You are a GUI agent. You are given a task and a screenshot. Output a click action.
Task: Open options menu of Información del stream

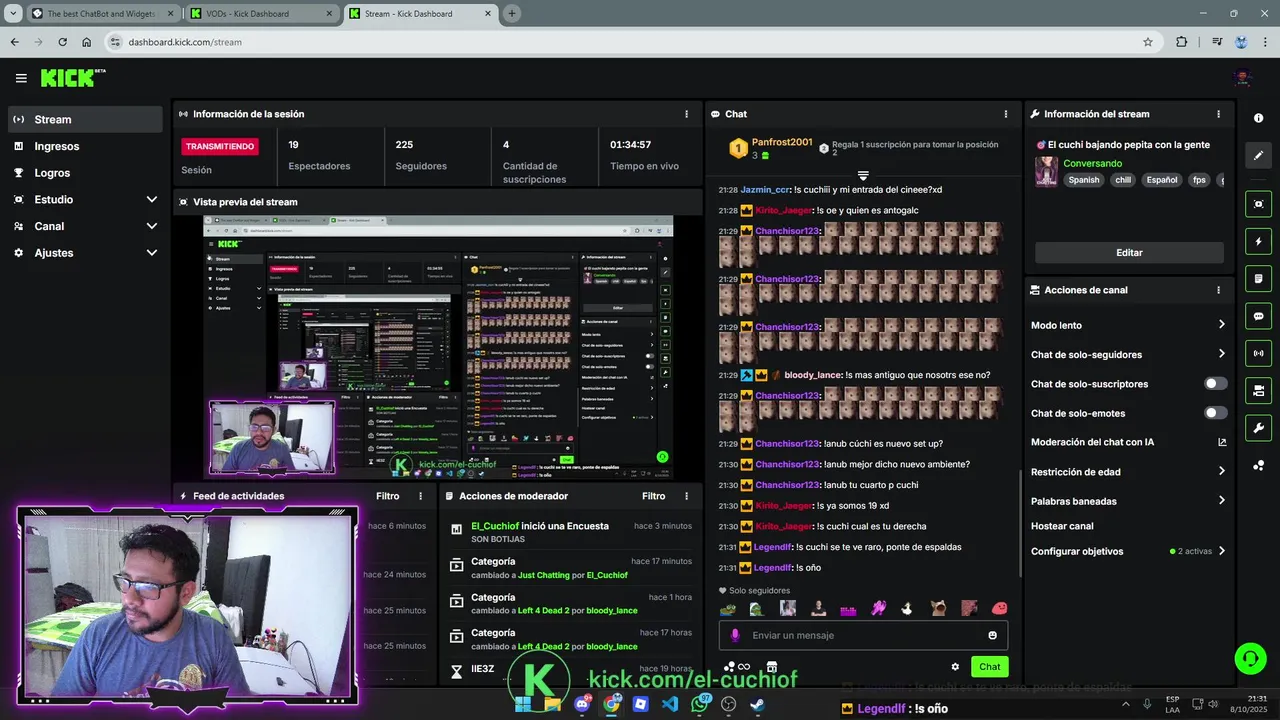click(1218, 114)
